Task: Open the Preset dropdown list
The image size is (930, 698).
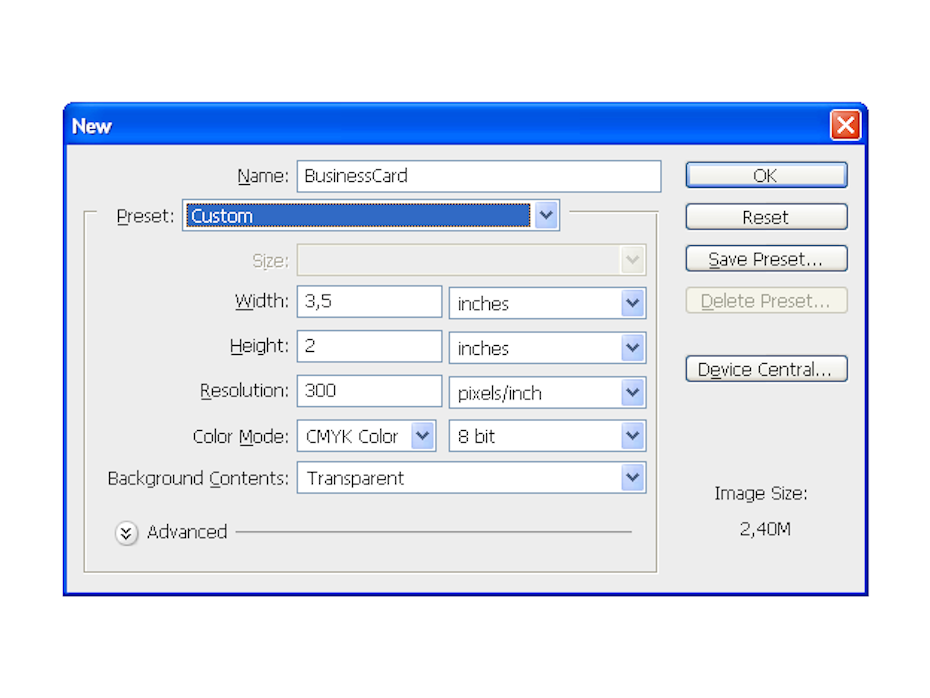Action: [x=546, y=215]
